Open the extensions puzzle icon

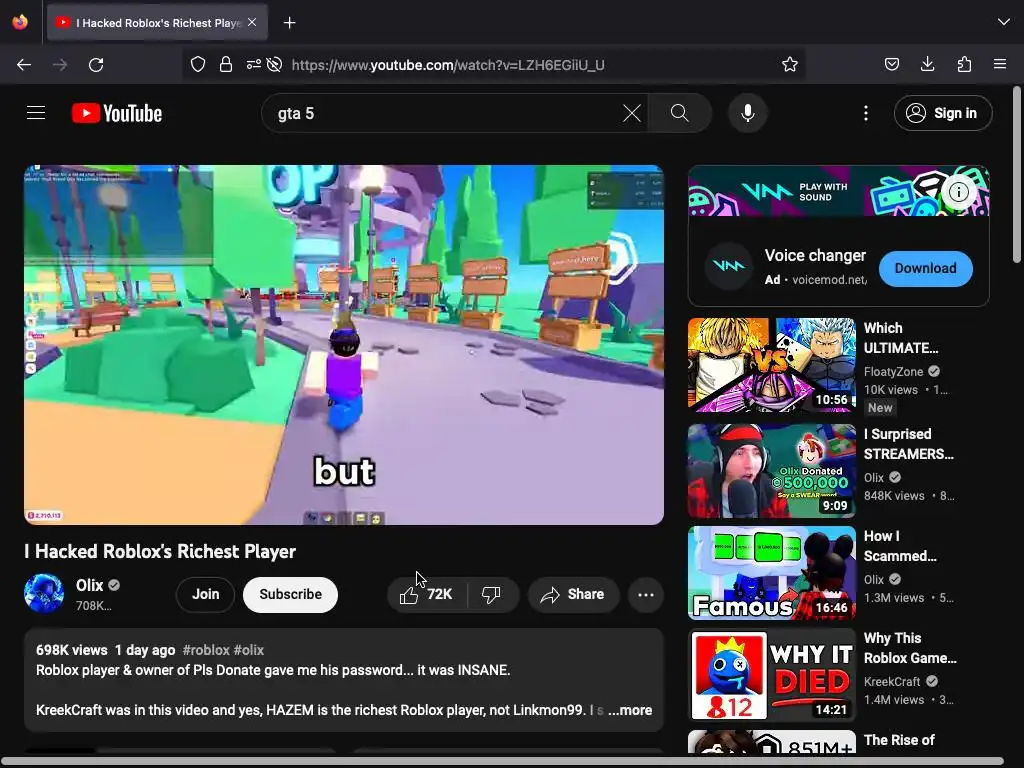[964, 64]
